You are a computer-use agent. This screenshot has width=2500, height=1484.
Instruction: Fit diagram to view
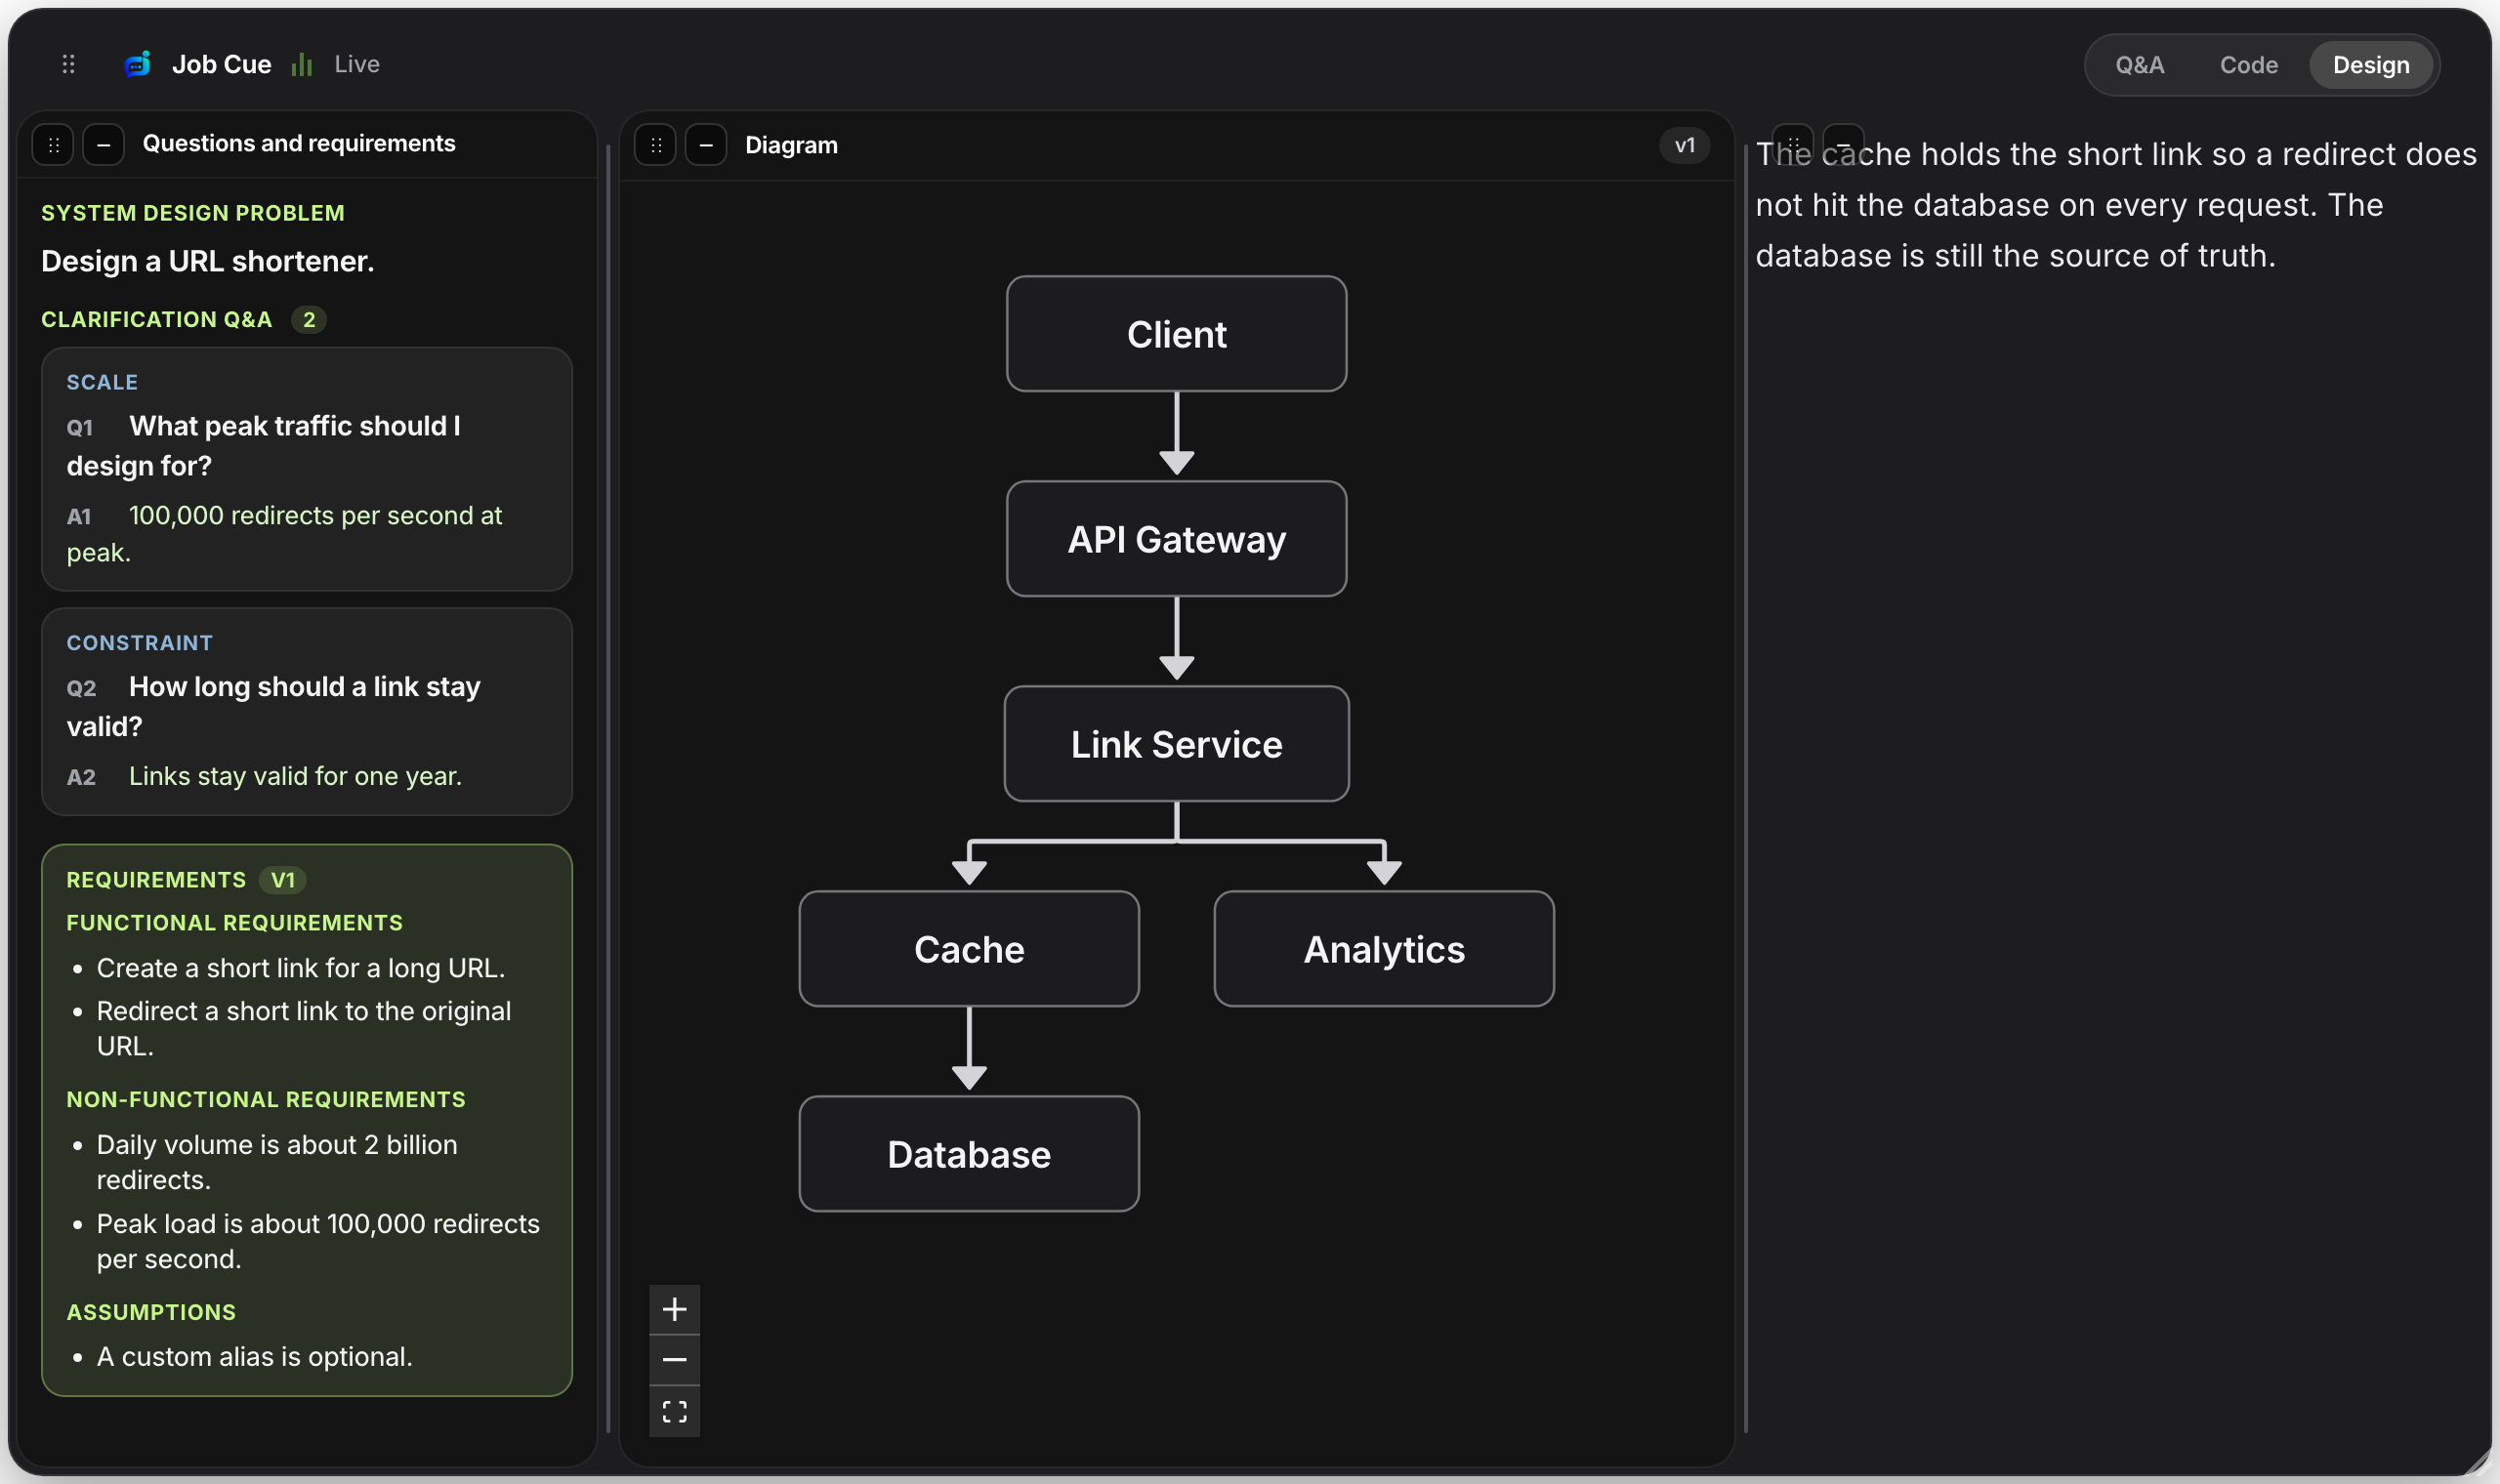click(675, 1412)
